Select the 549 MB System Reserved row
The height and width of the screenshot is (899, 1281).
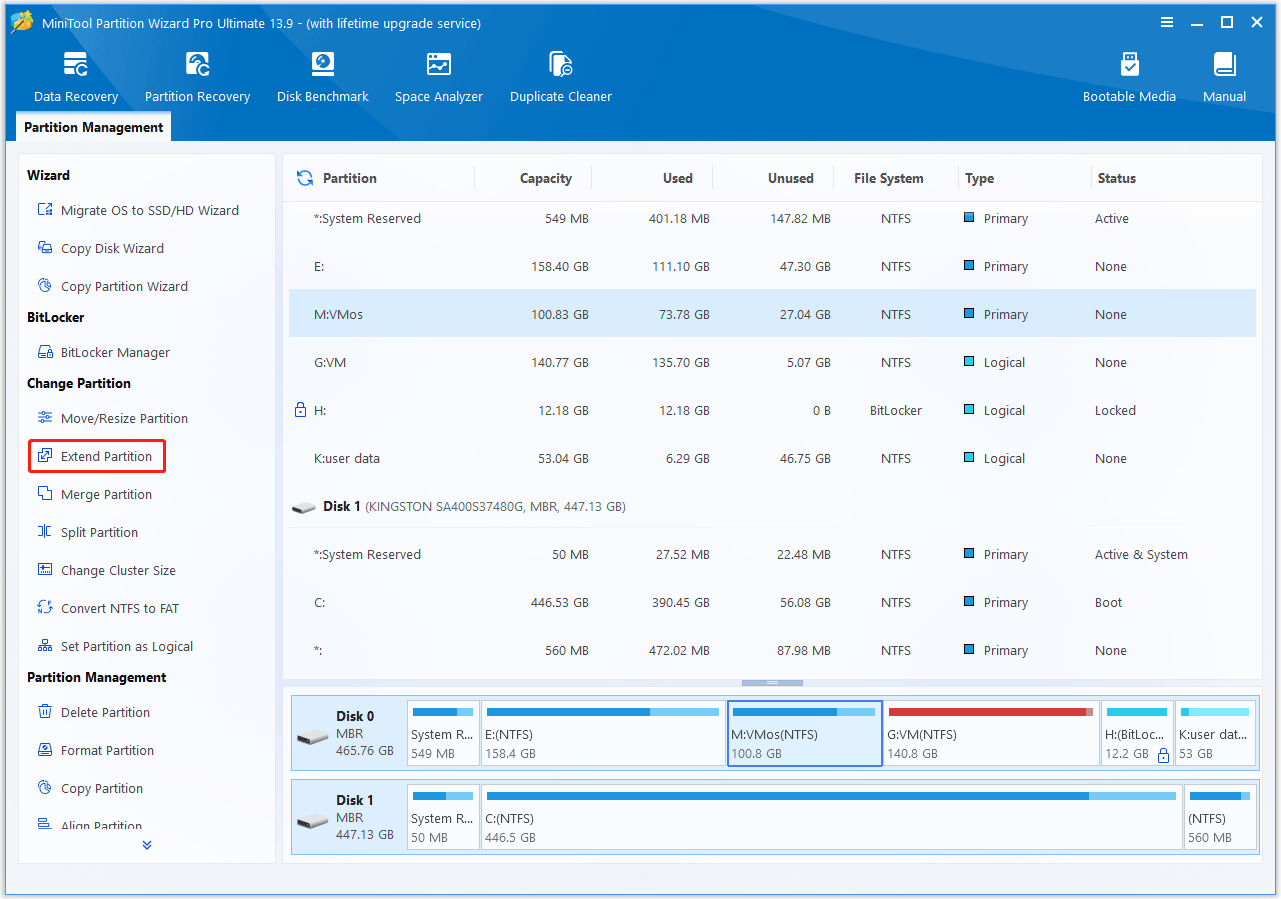click(772, 218)
